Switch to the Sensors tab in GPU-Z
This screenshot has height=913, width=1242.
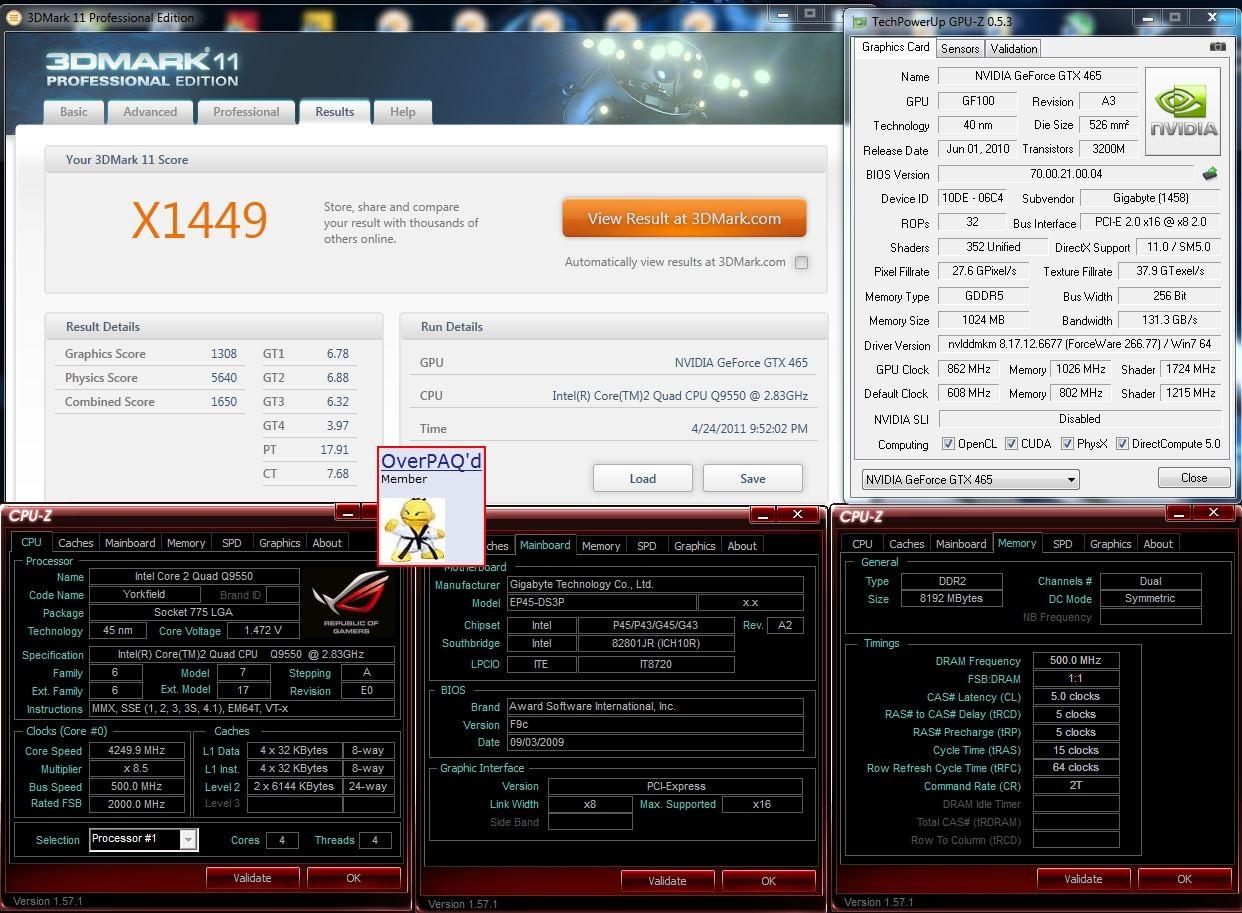tap(960, 48)
